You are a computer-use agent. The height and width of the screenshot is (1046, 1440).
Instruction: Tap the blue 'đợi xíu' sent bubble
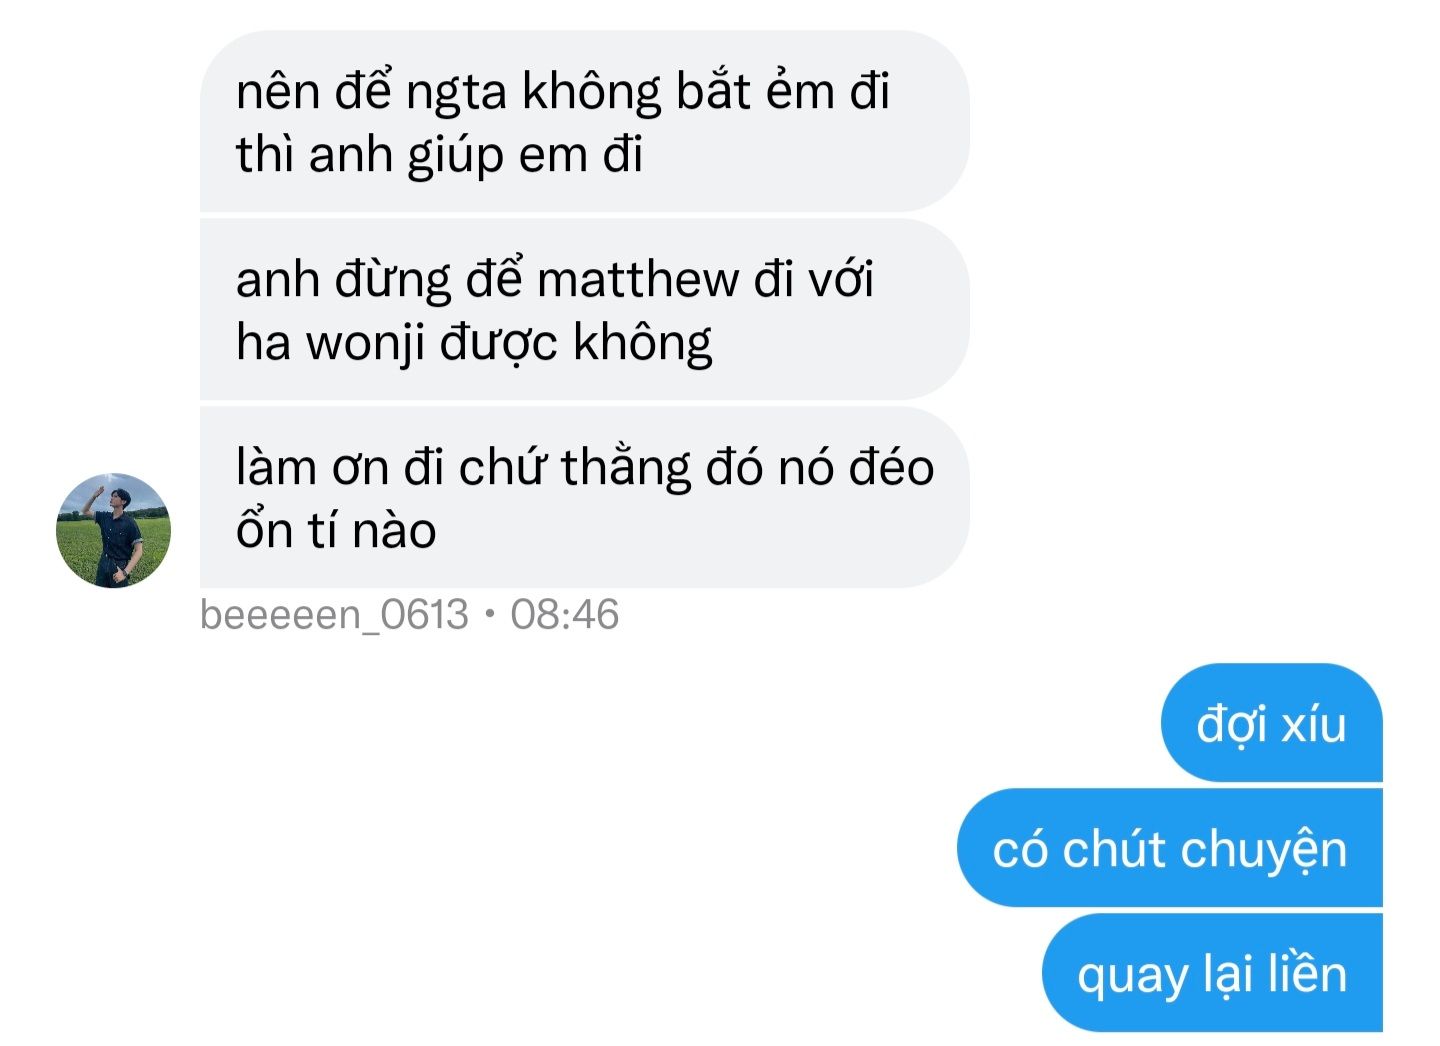click(x=1271, y=723)
